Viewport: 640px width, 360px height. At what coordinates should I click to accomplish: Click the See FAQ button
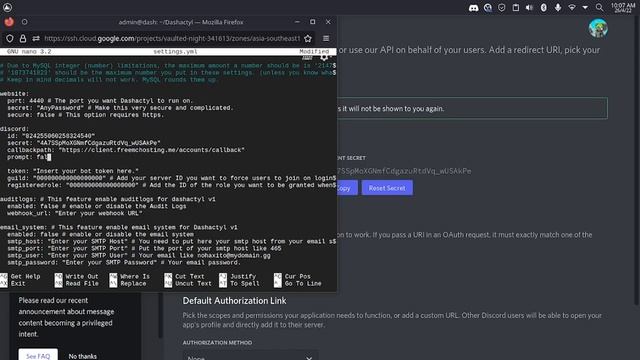[x=38, y=355]
